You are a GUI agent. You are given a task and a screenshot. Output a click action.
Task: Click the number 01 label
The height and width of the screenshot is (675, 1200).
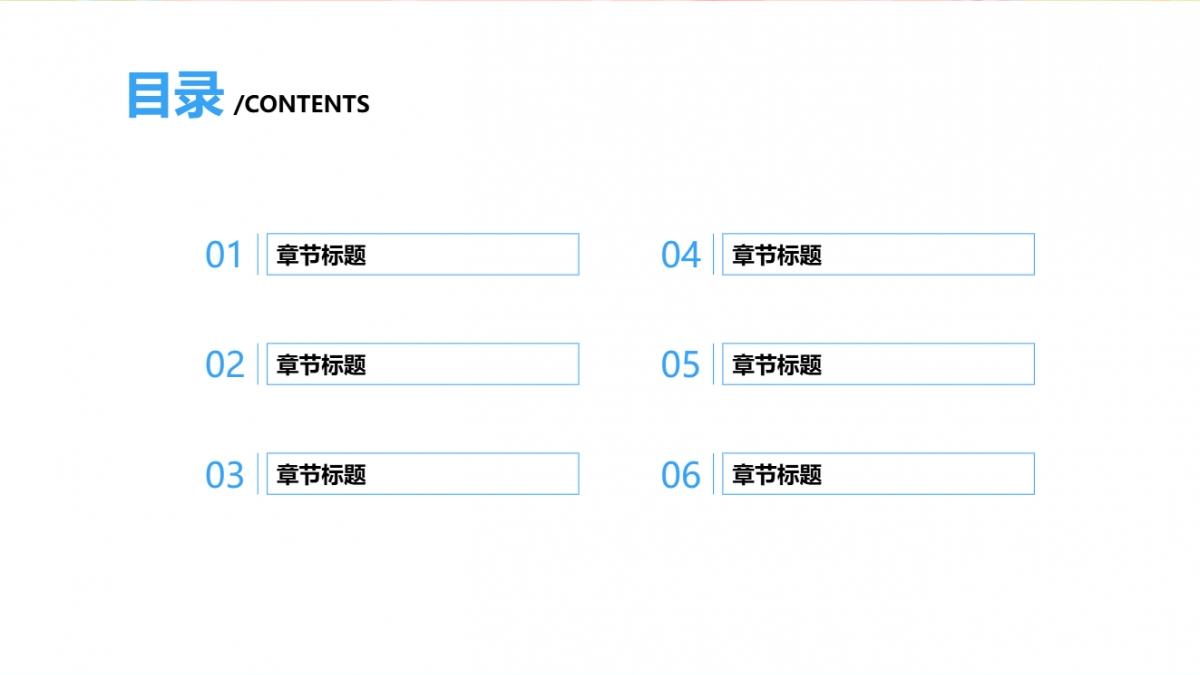point(224,255)
